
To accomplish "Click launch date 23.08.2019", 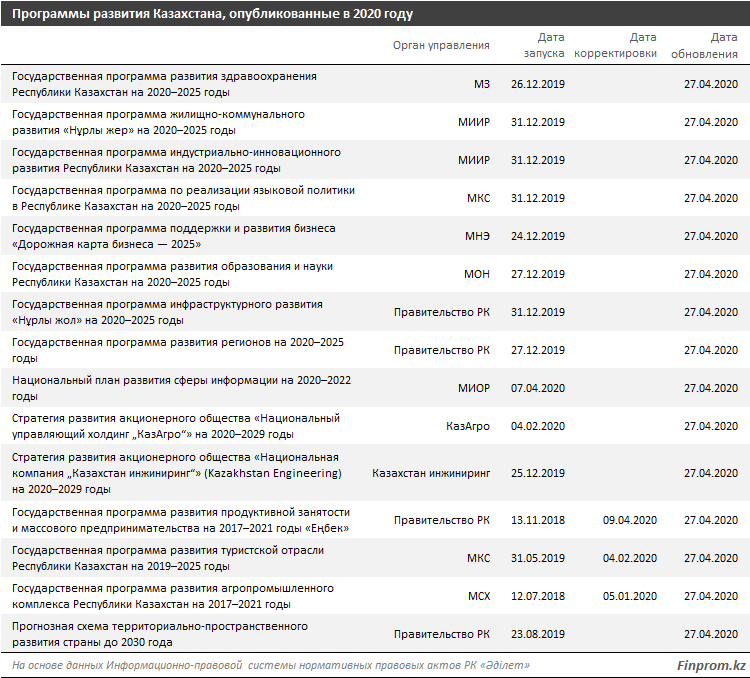I will click(538, 634).
